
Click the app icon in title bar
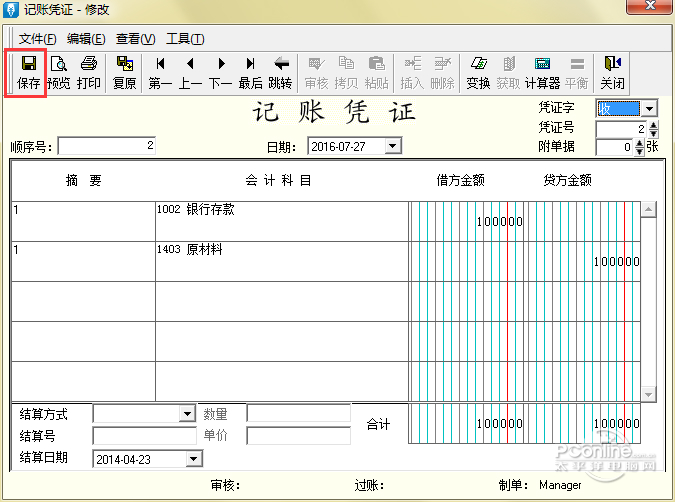point(11,10)
